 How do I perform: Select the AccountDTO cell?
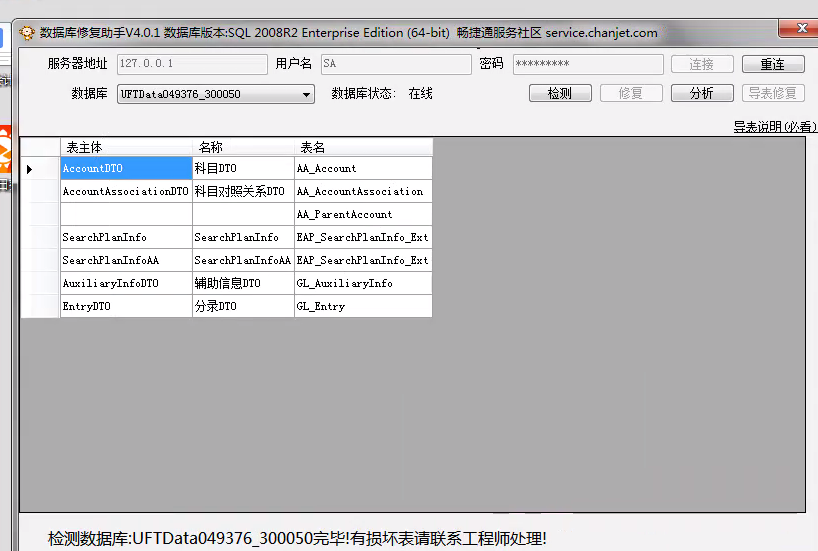click(126, 169)
